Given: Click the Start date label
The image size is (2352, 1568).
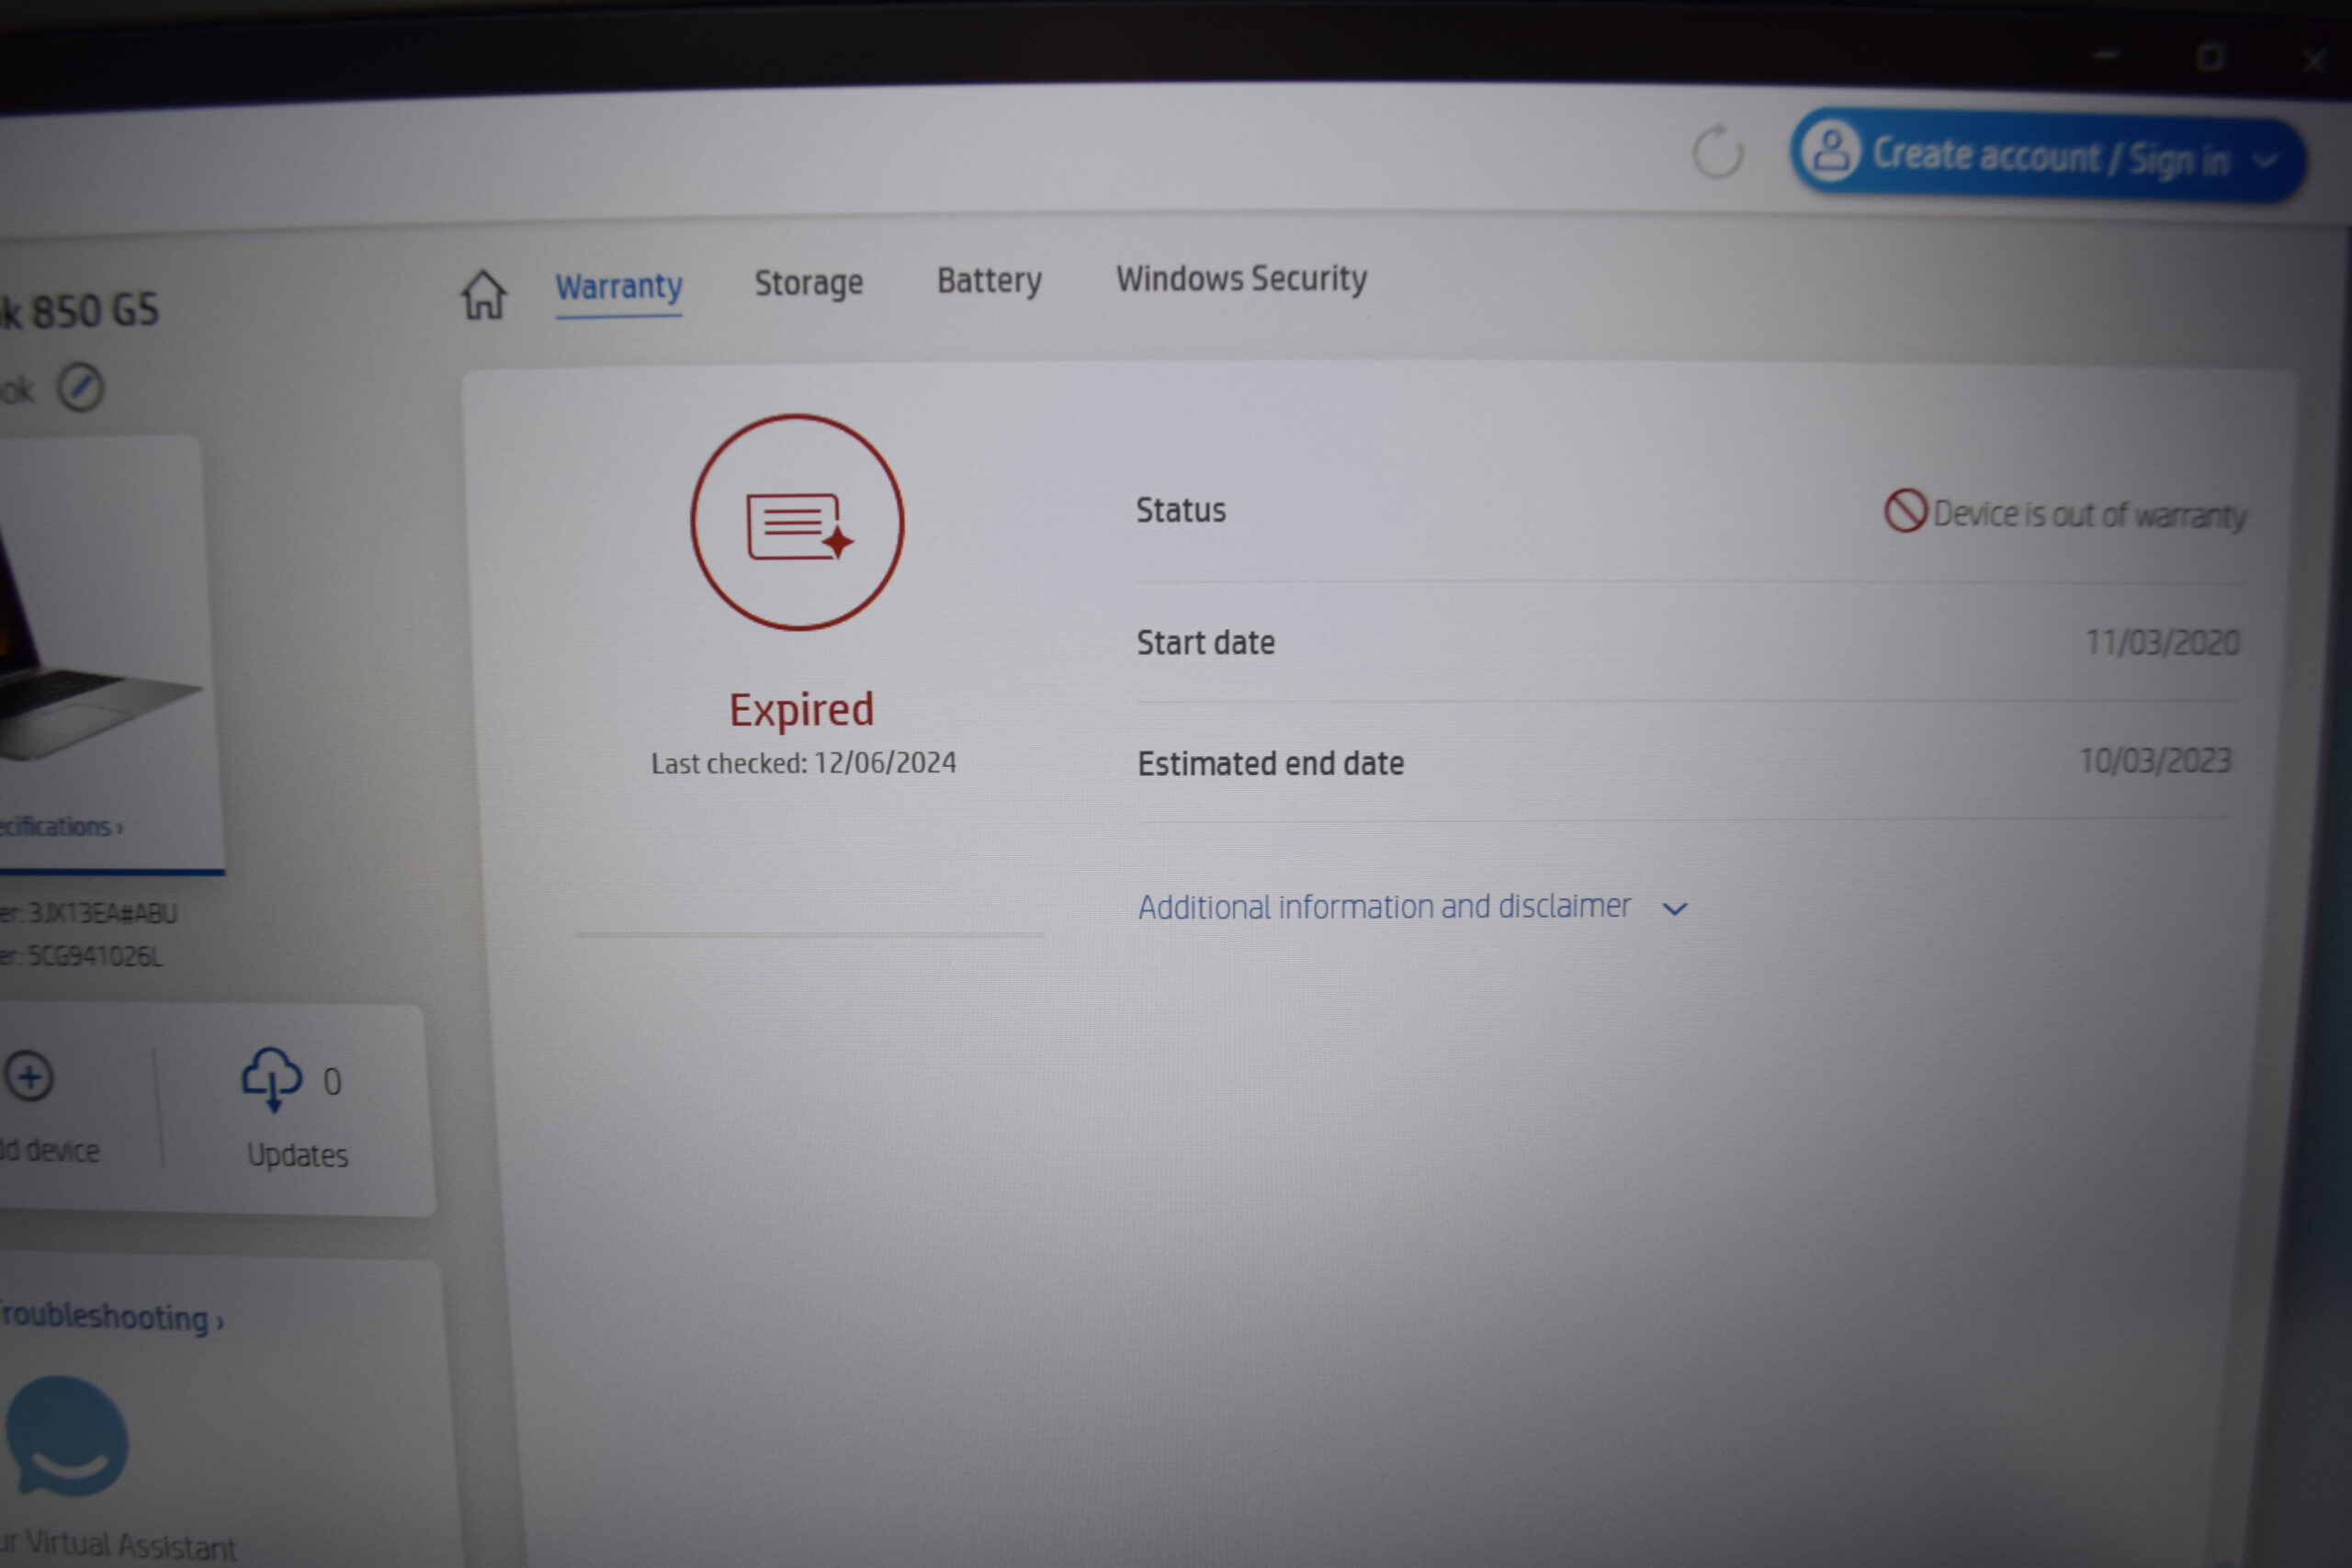Looking at the screenshot, I should tap(1206, 642).
